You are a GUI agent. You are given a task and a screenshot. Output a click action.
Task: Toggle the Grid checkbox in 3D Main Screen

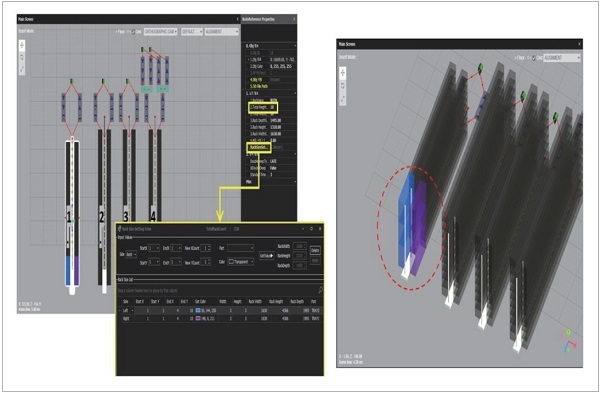point(534,58)
